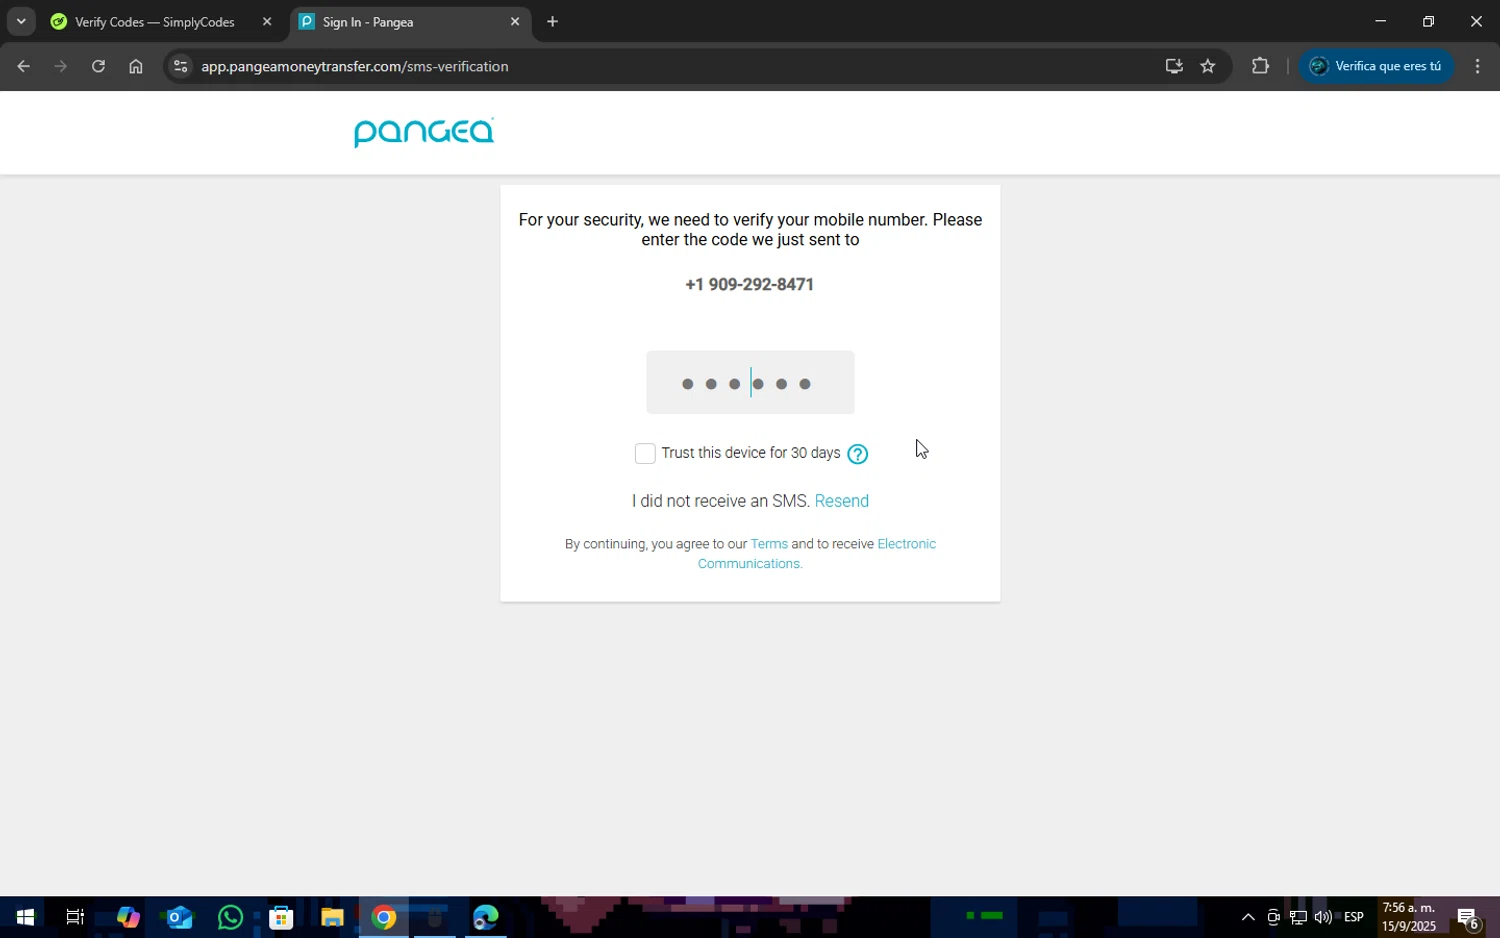1500x938 pixels.
Task: Open the Windows Start menu
Action: pos(25,917)
